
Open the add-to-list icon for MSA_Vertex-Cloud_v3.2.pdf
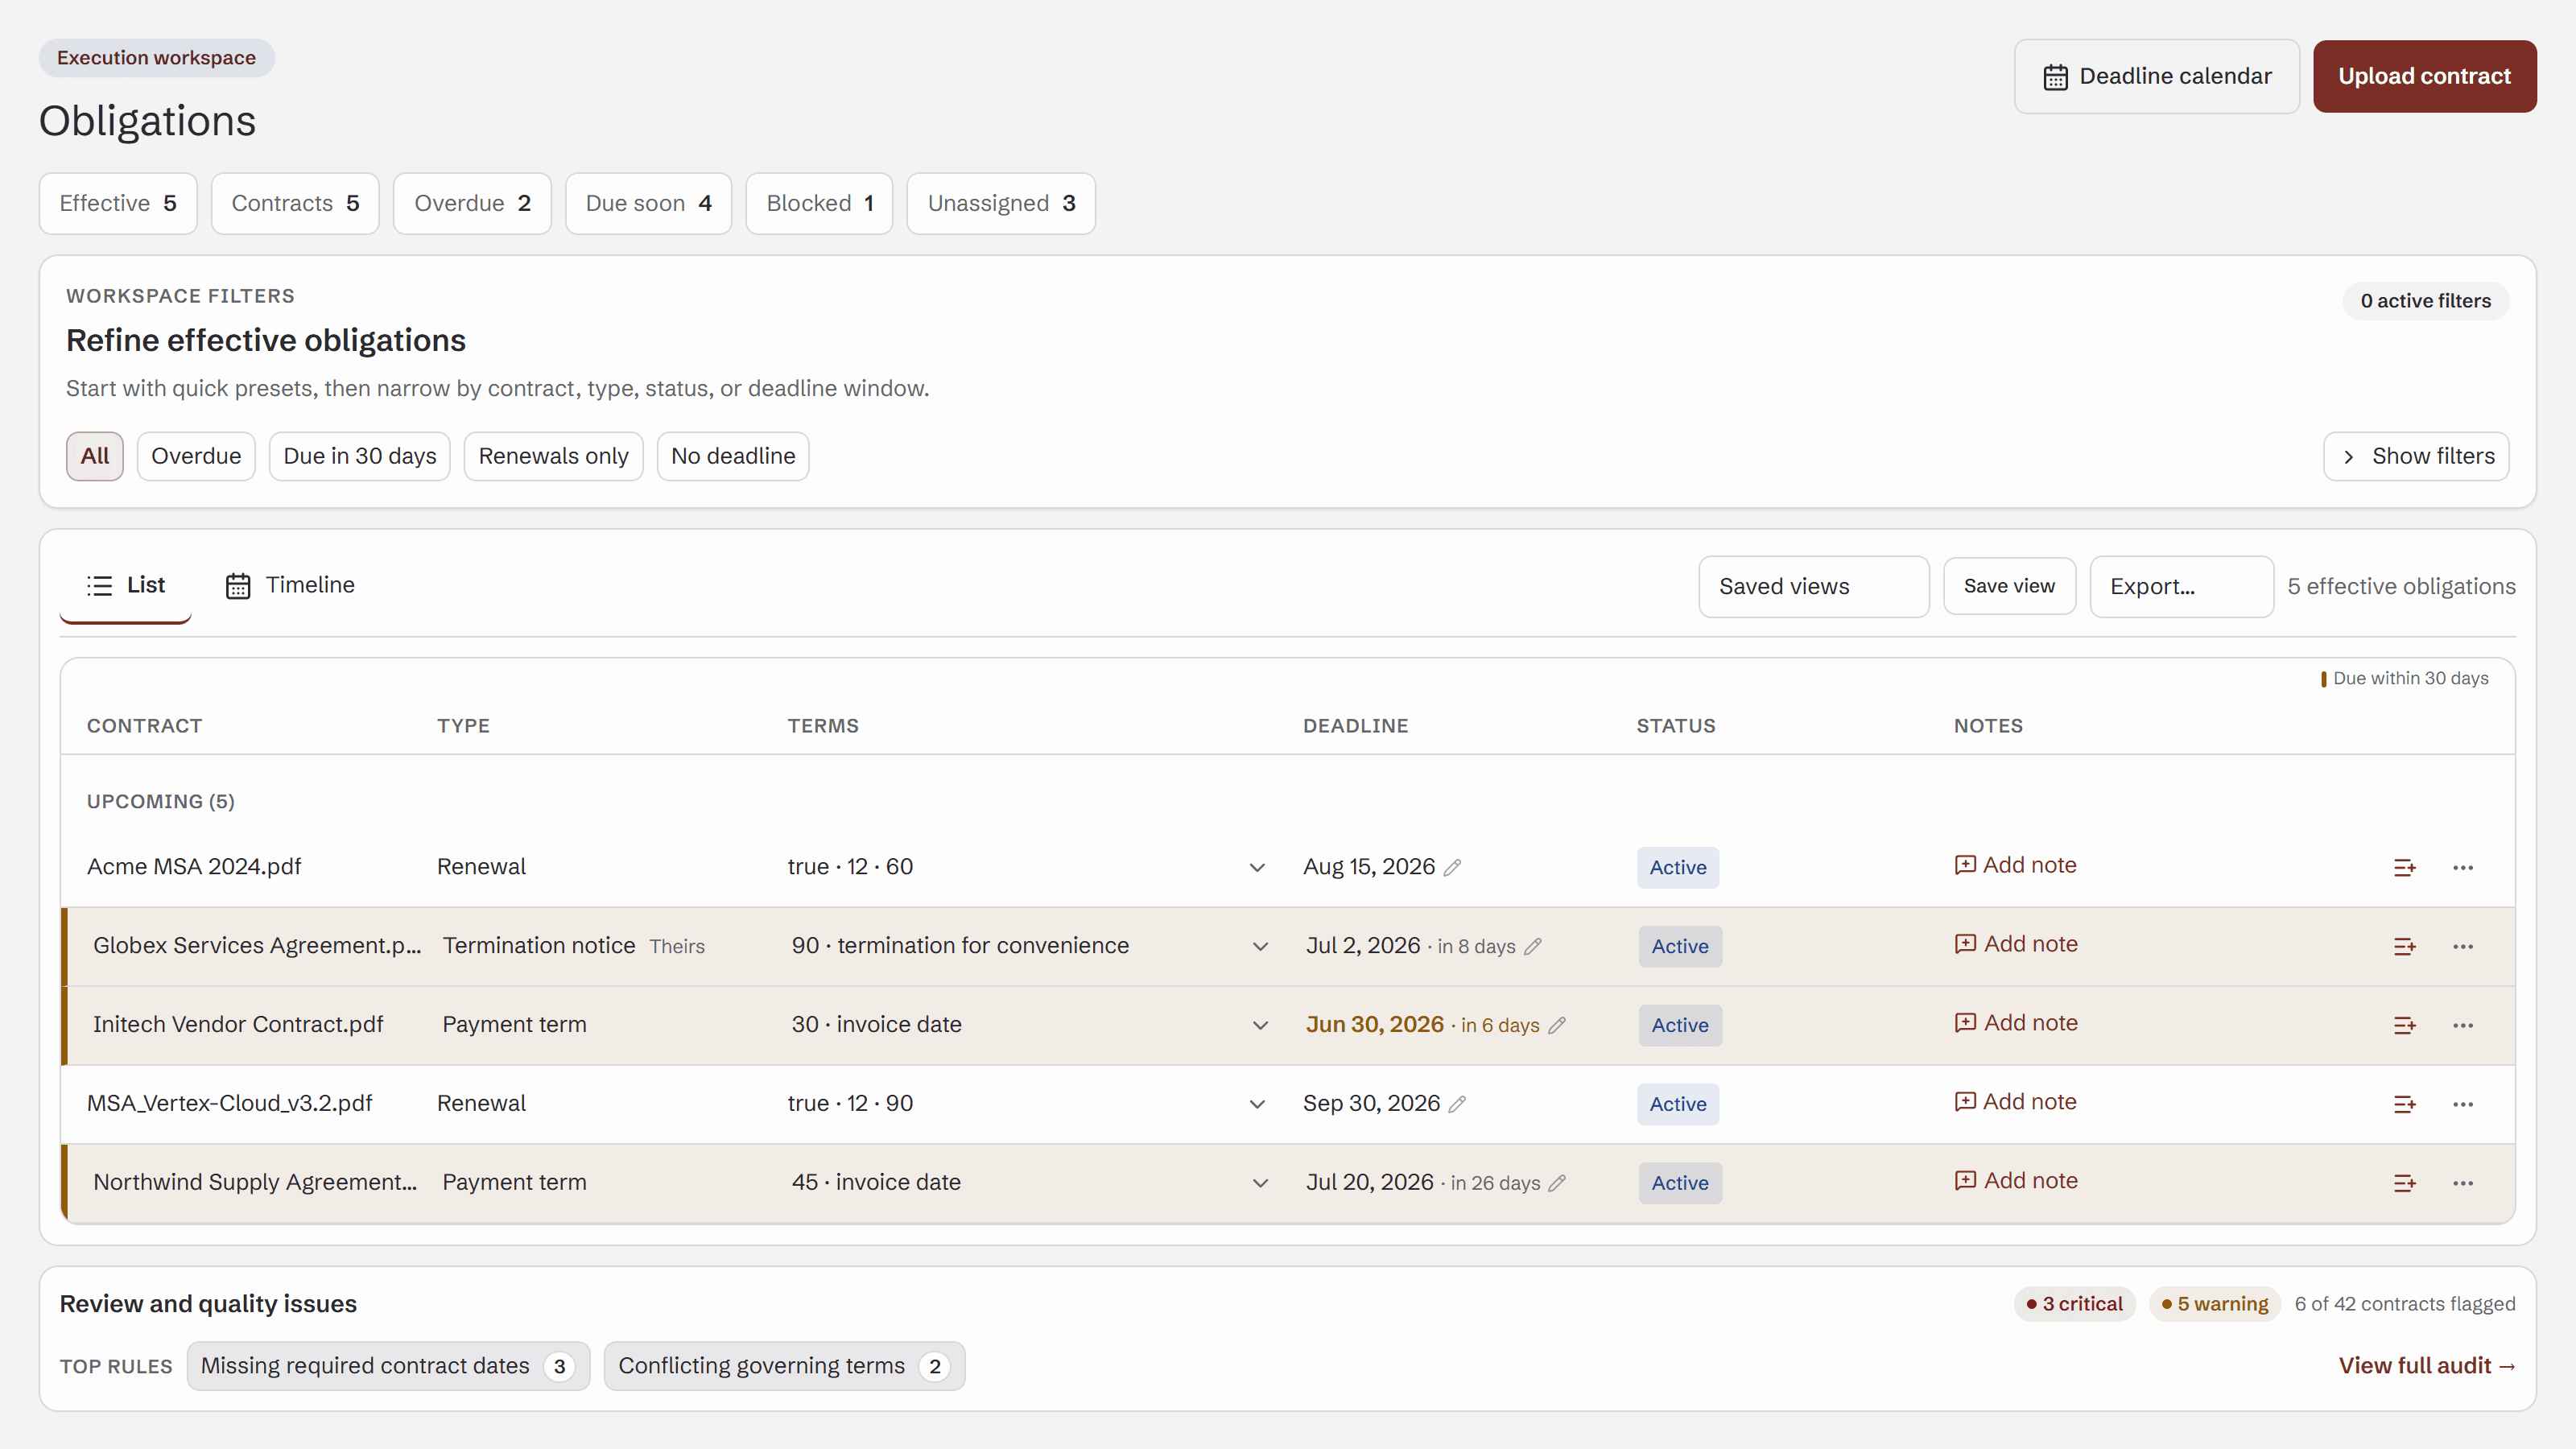pos(2404,1104)
